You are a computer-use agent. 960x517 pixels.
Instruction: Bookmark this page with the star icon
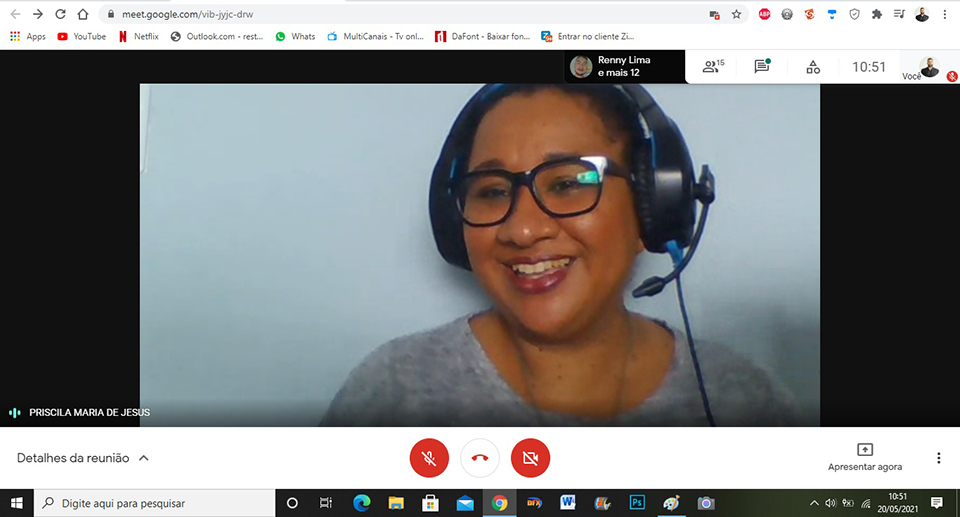pos(737,15)
